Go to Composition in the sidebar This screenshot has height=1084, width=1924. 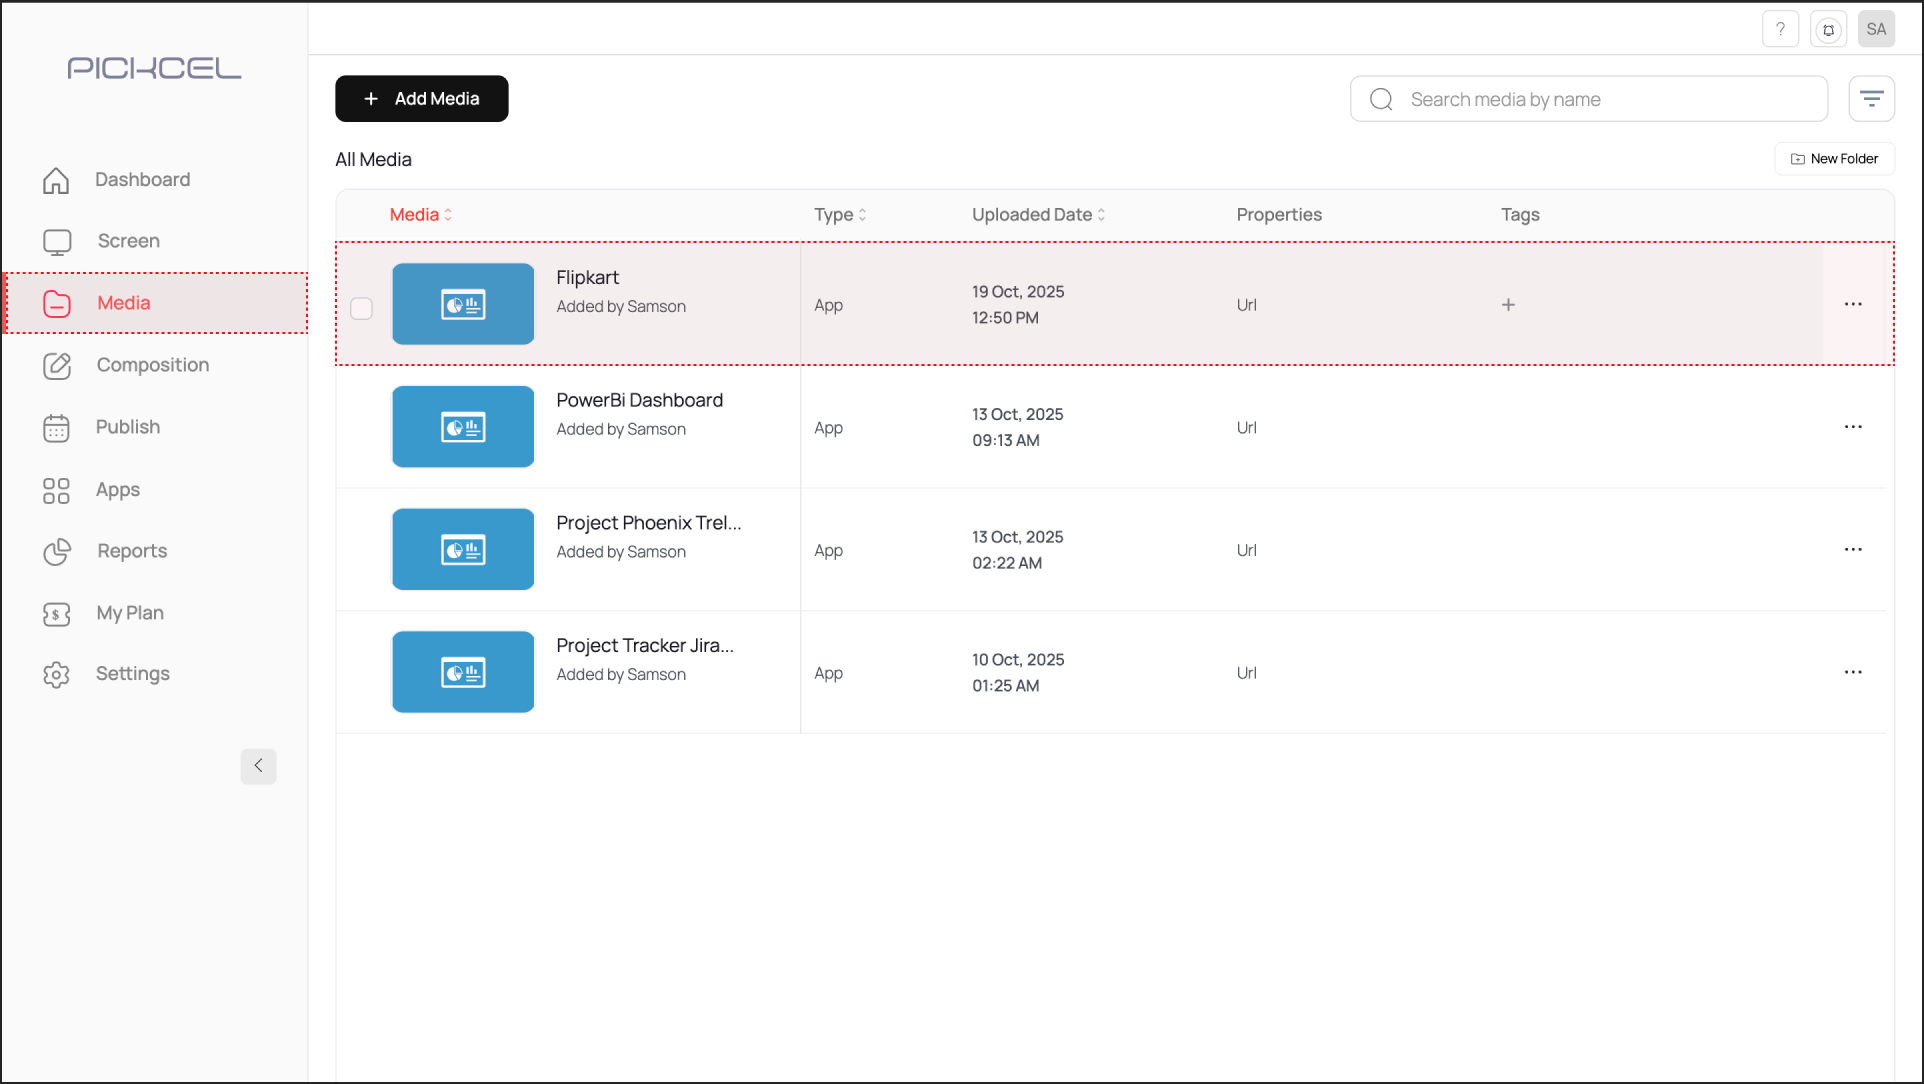[x=152, y=365]
